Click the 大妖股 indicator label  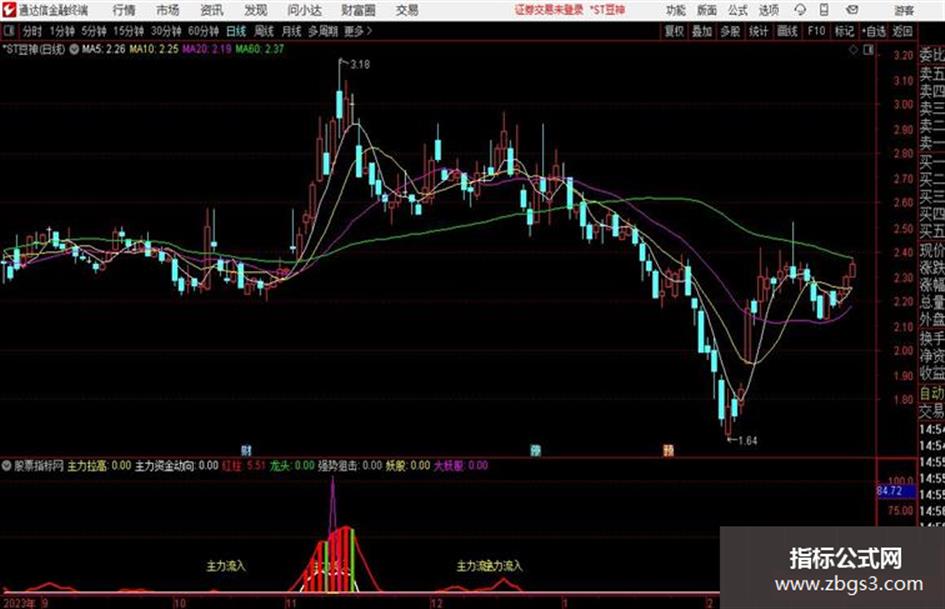[461, 465]
